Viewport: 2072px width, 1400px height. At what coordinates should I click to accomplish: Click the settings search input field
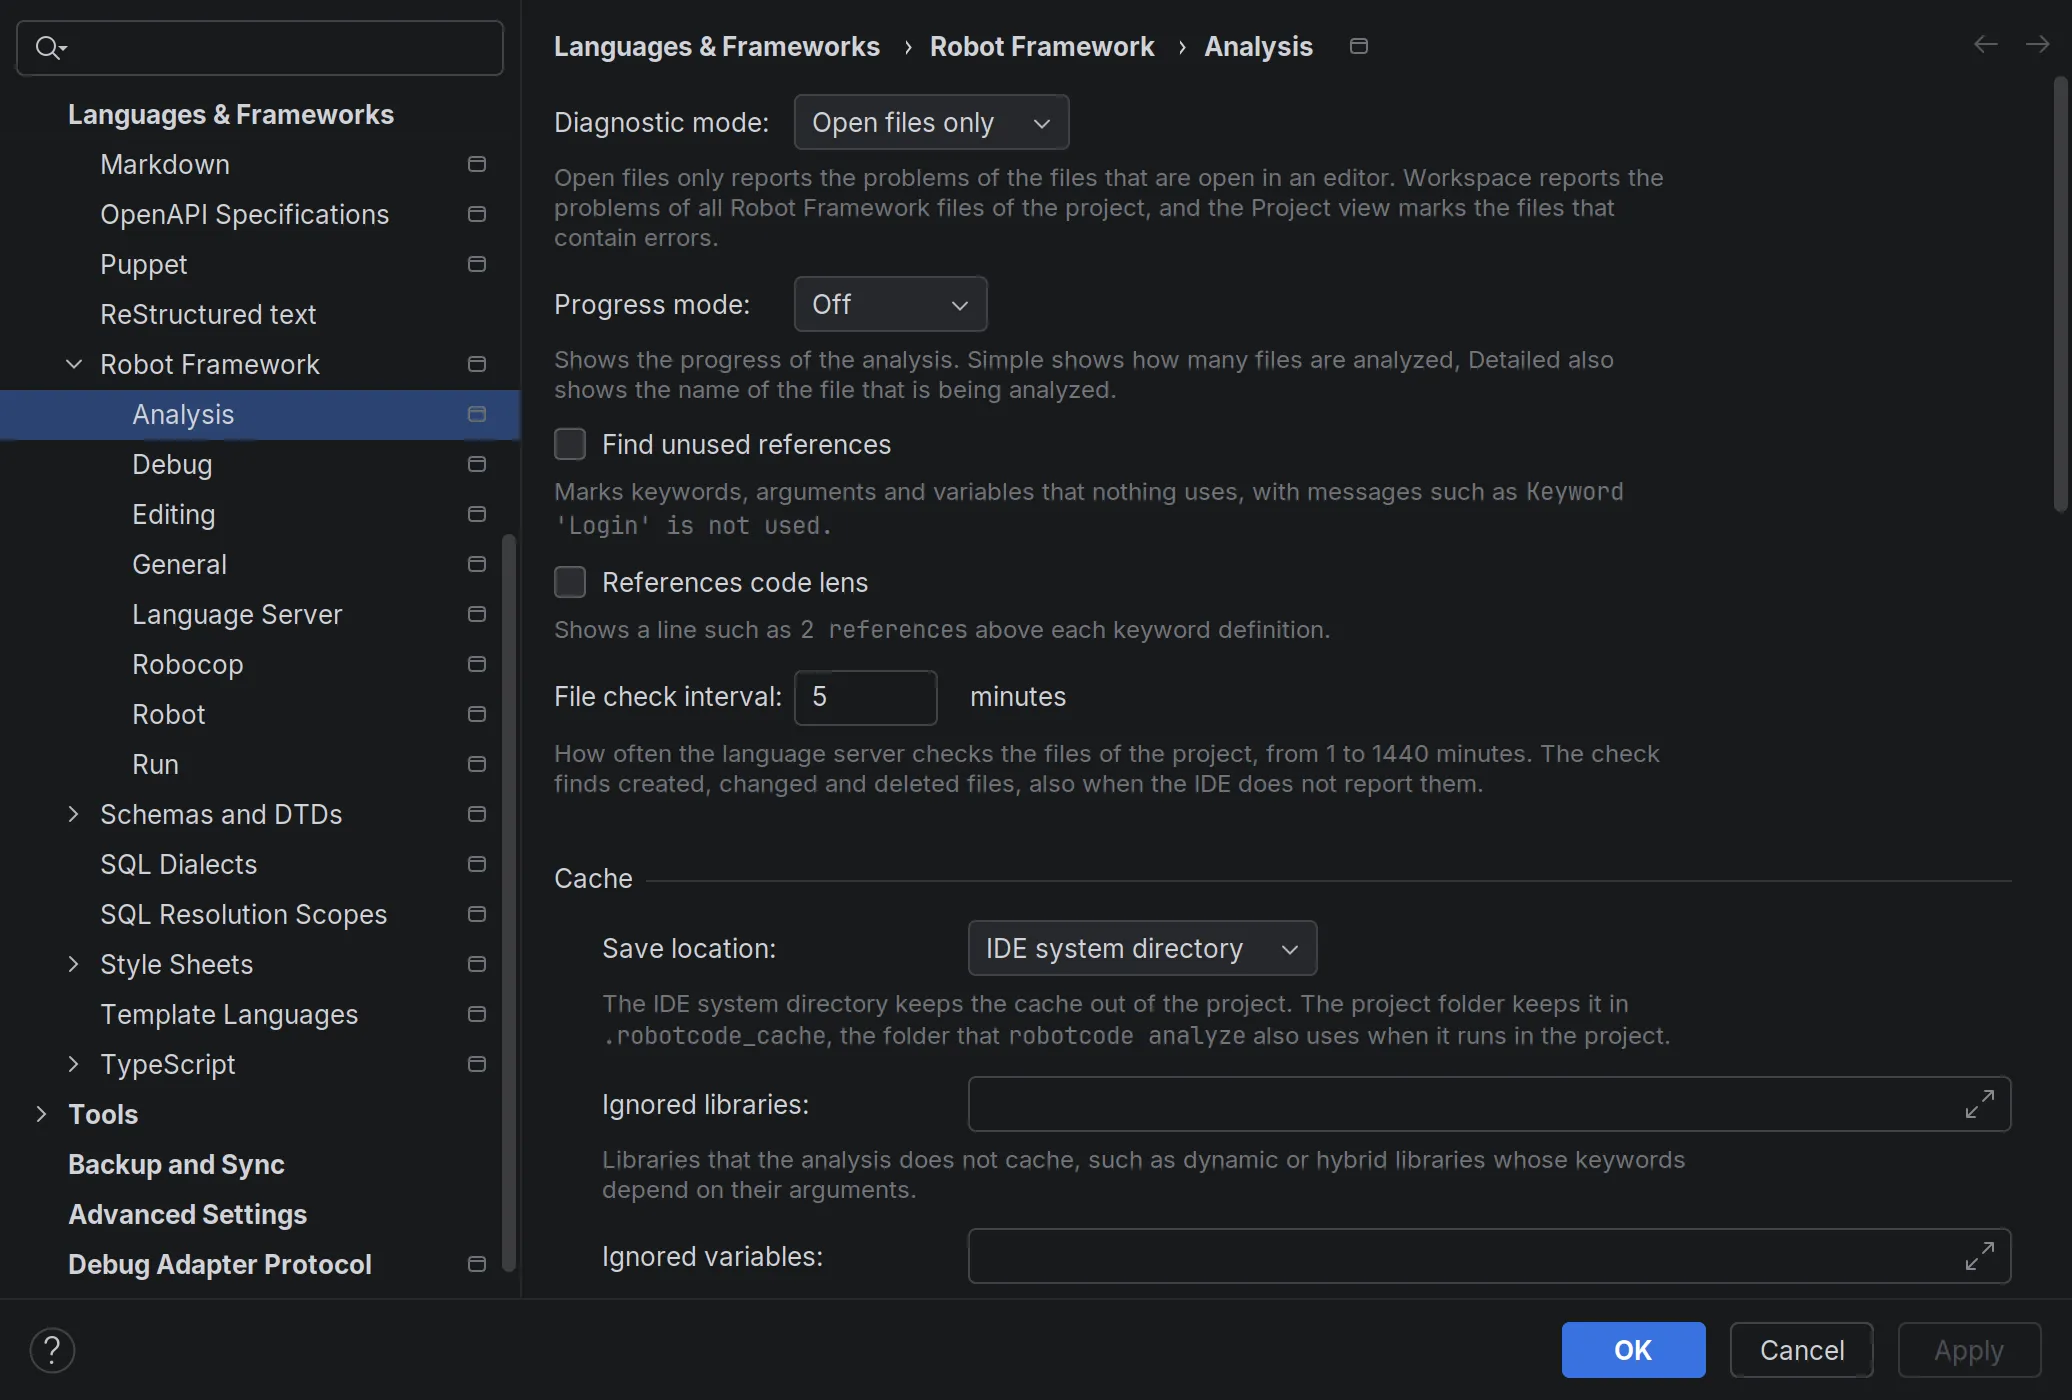(260, 48)
